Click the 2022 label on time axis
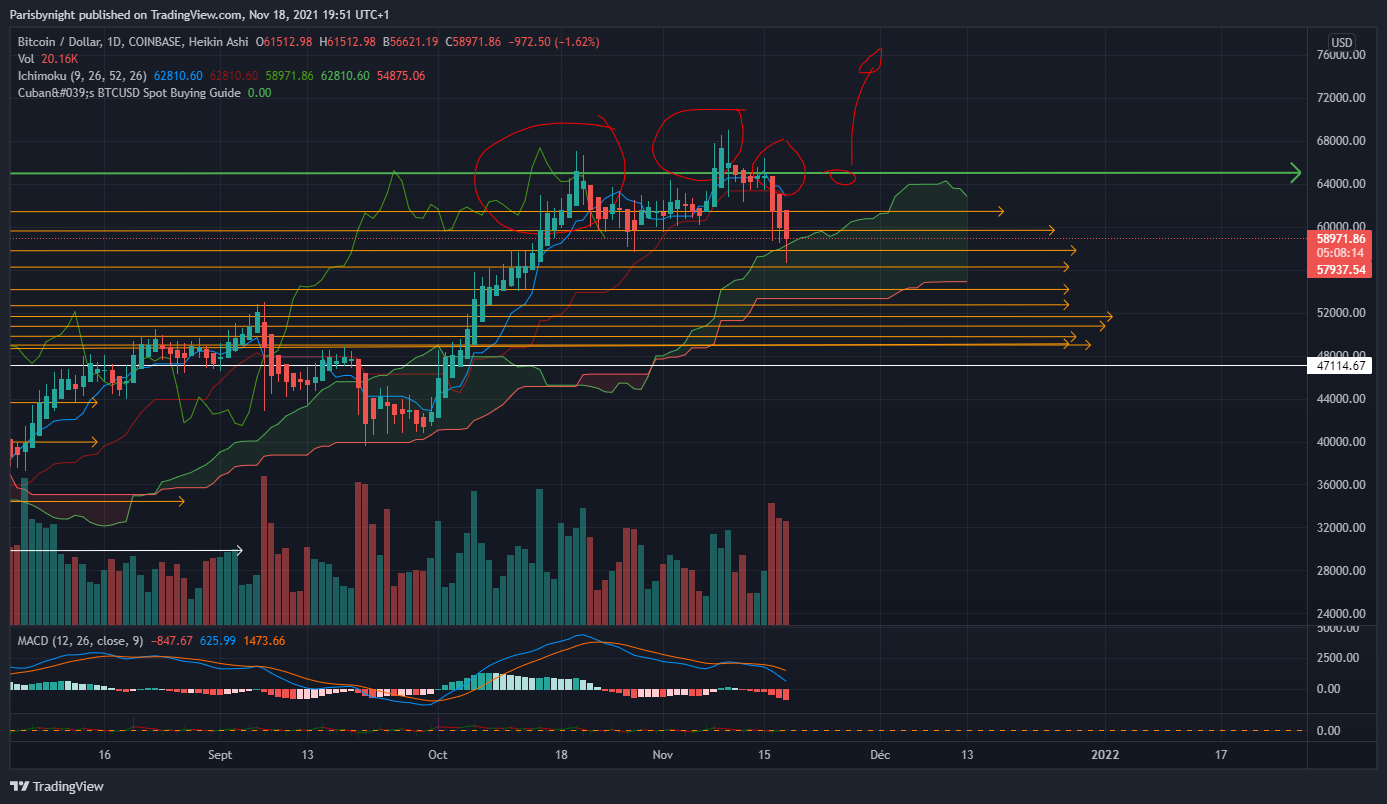The image size is (1387, 804). (1106, 754)
